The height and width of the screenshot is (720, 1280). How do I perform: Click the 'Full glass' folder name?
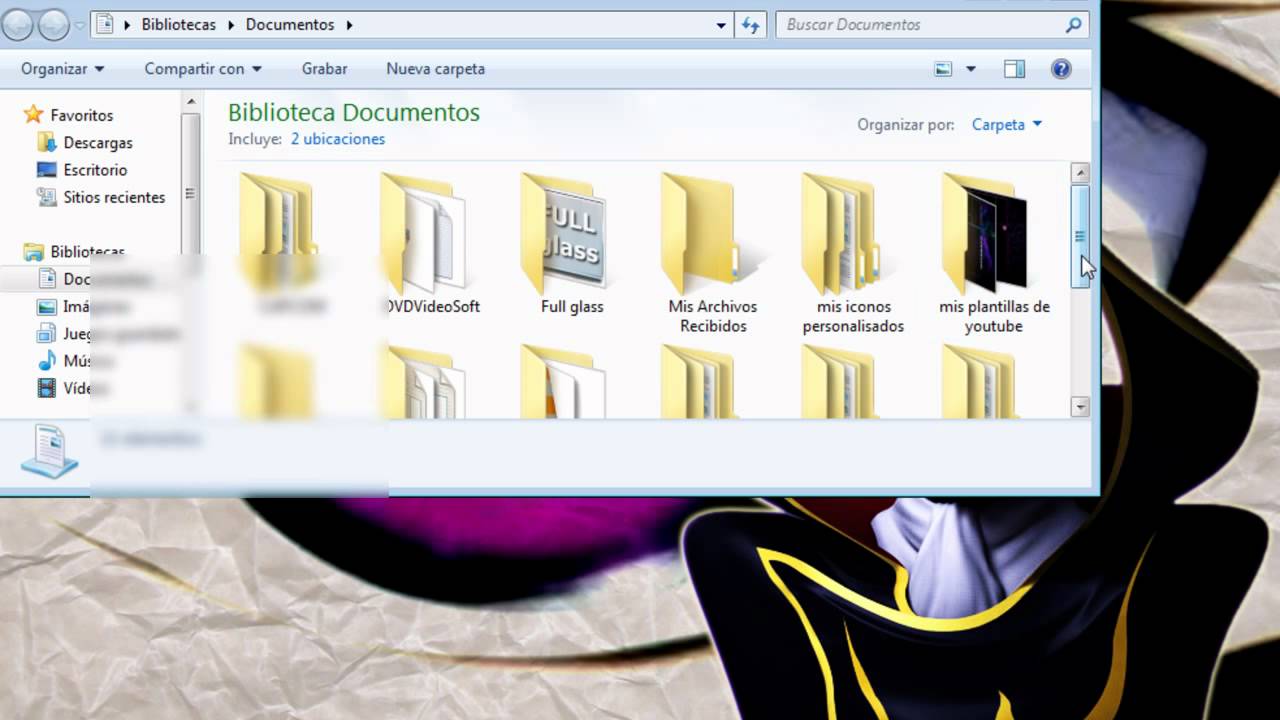572,307
